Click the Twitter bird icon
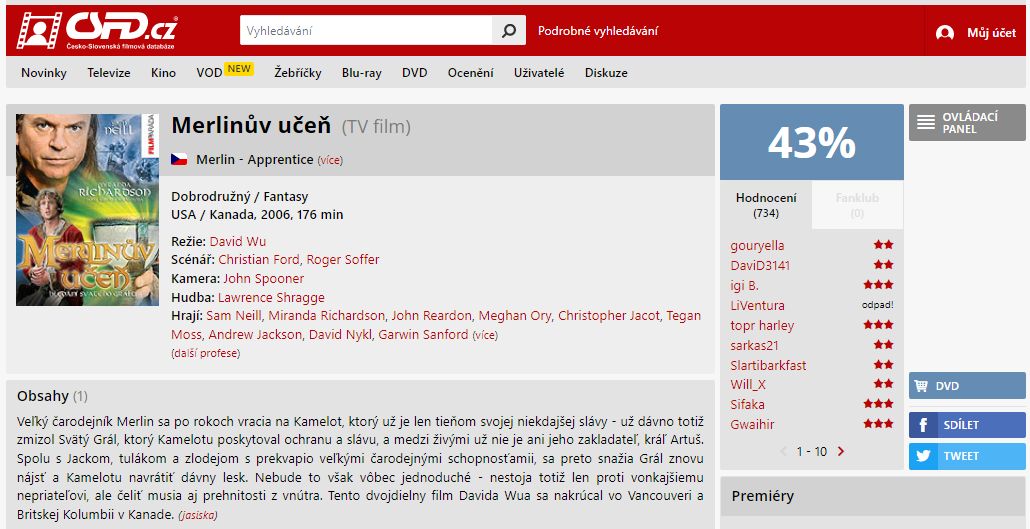This screenshot has height=529, width=1030. [922, 456]
